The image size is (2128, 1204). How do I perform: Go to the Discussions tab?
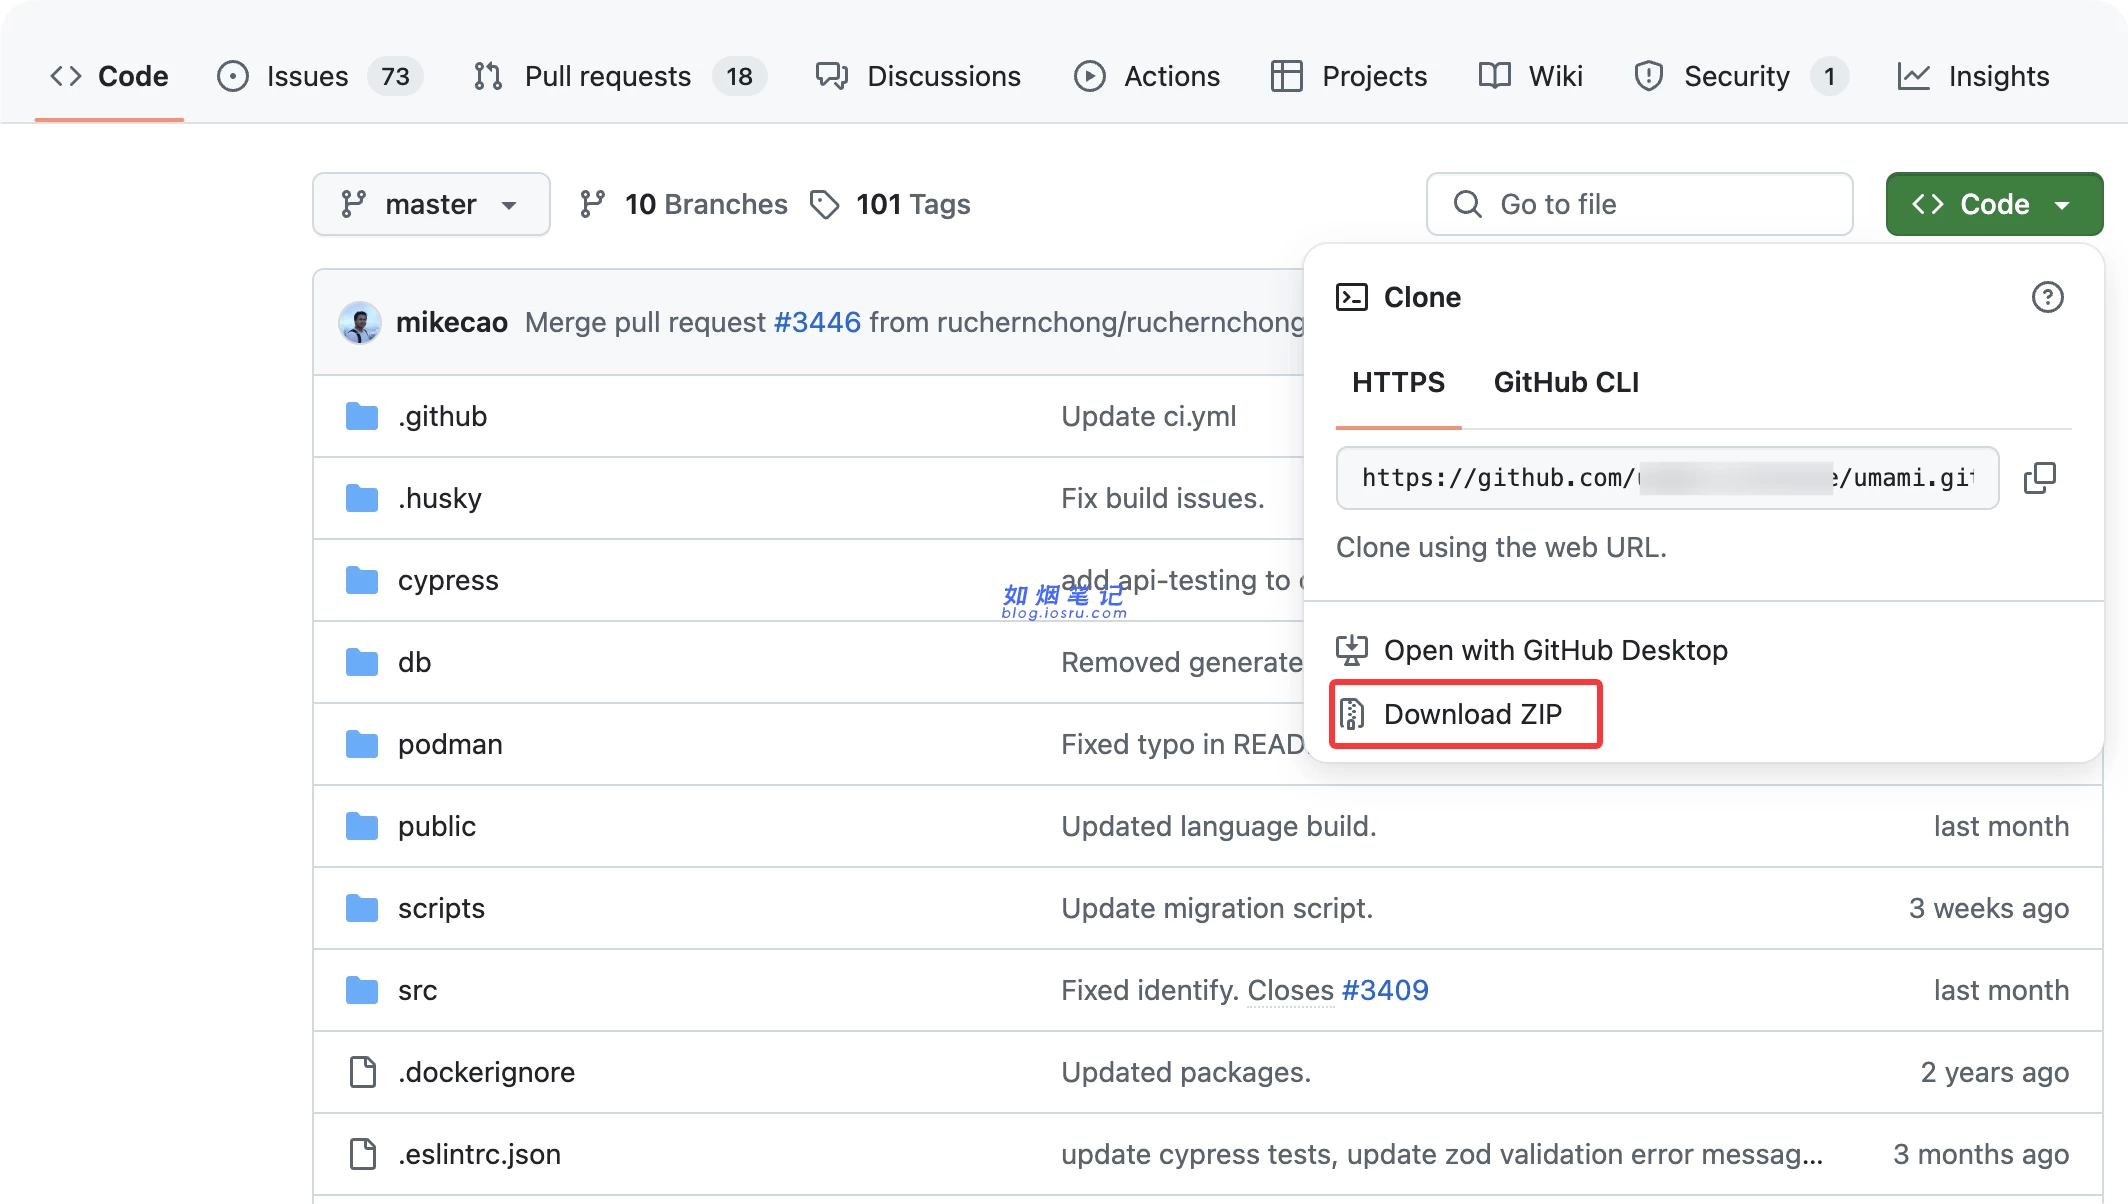click(918, 76)
